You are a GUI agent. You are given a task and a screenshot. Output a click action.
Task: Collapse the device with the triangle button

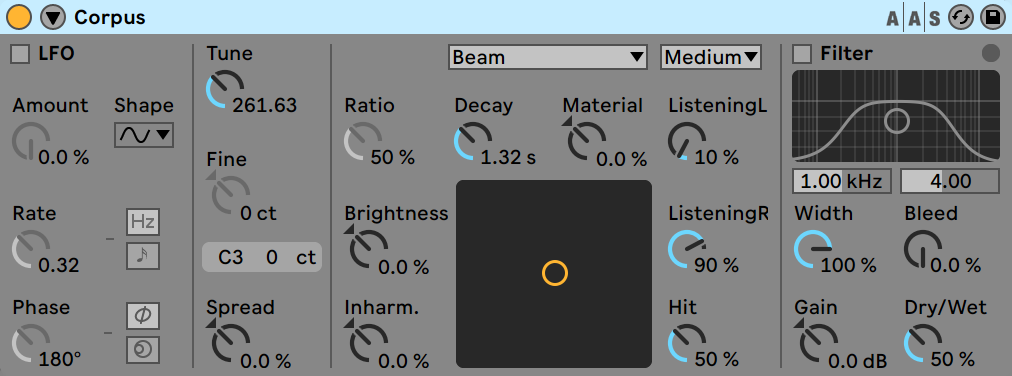coord(53,17)
